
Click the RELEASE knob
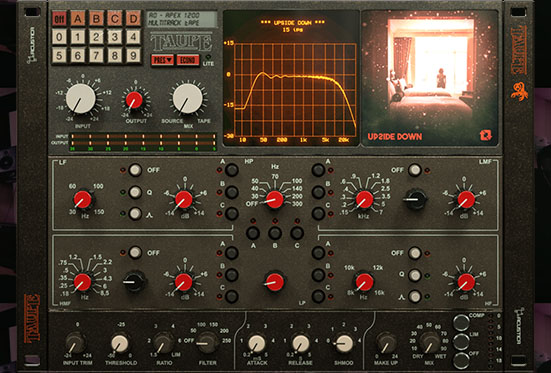click(x=301, y=343)
